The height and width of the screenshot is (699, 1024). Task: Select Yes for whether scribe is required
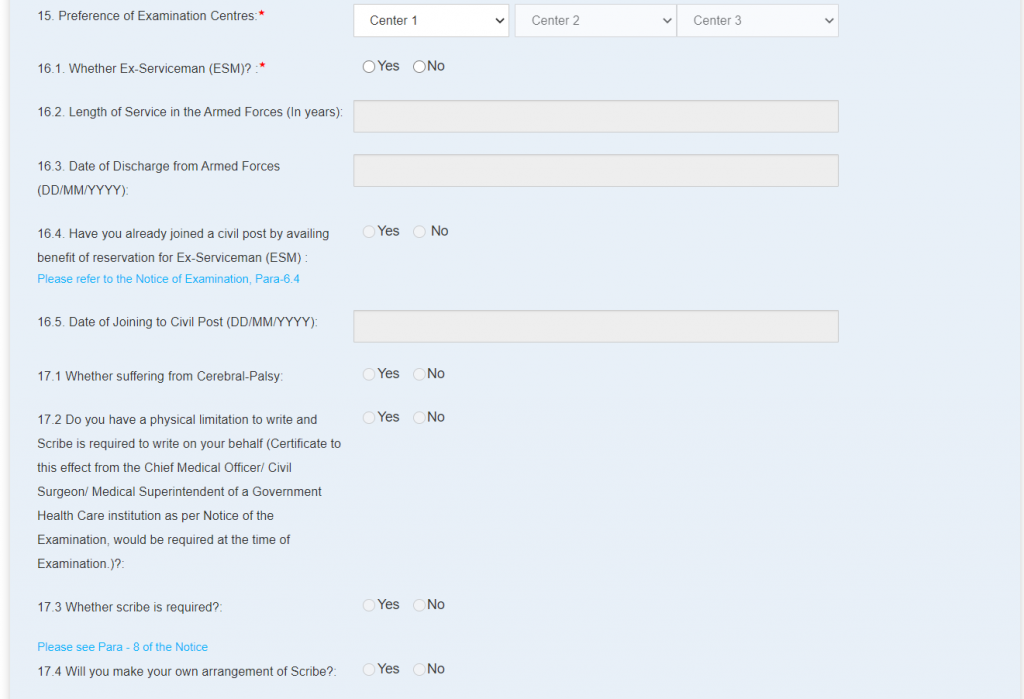point(369,605)
